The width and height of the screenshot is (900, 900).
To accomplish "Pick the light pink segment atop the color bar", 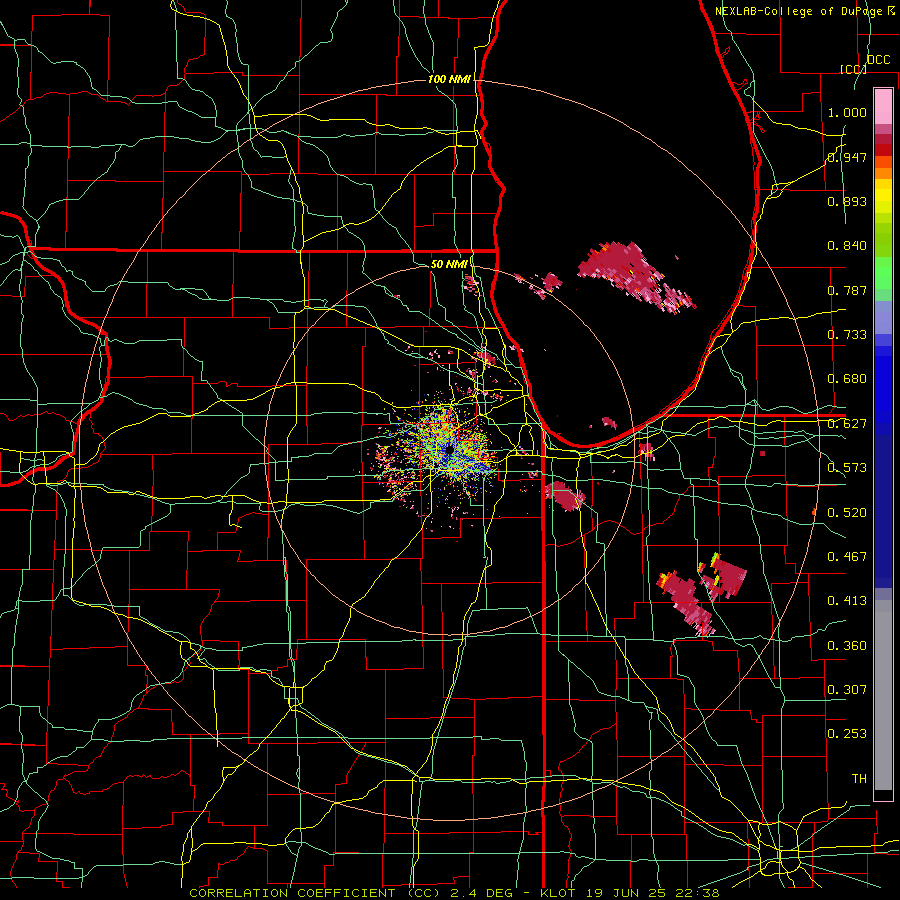I will click(x=883, y=106).
